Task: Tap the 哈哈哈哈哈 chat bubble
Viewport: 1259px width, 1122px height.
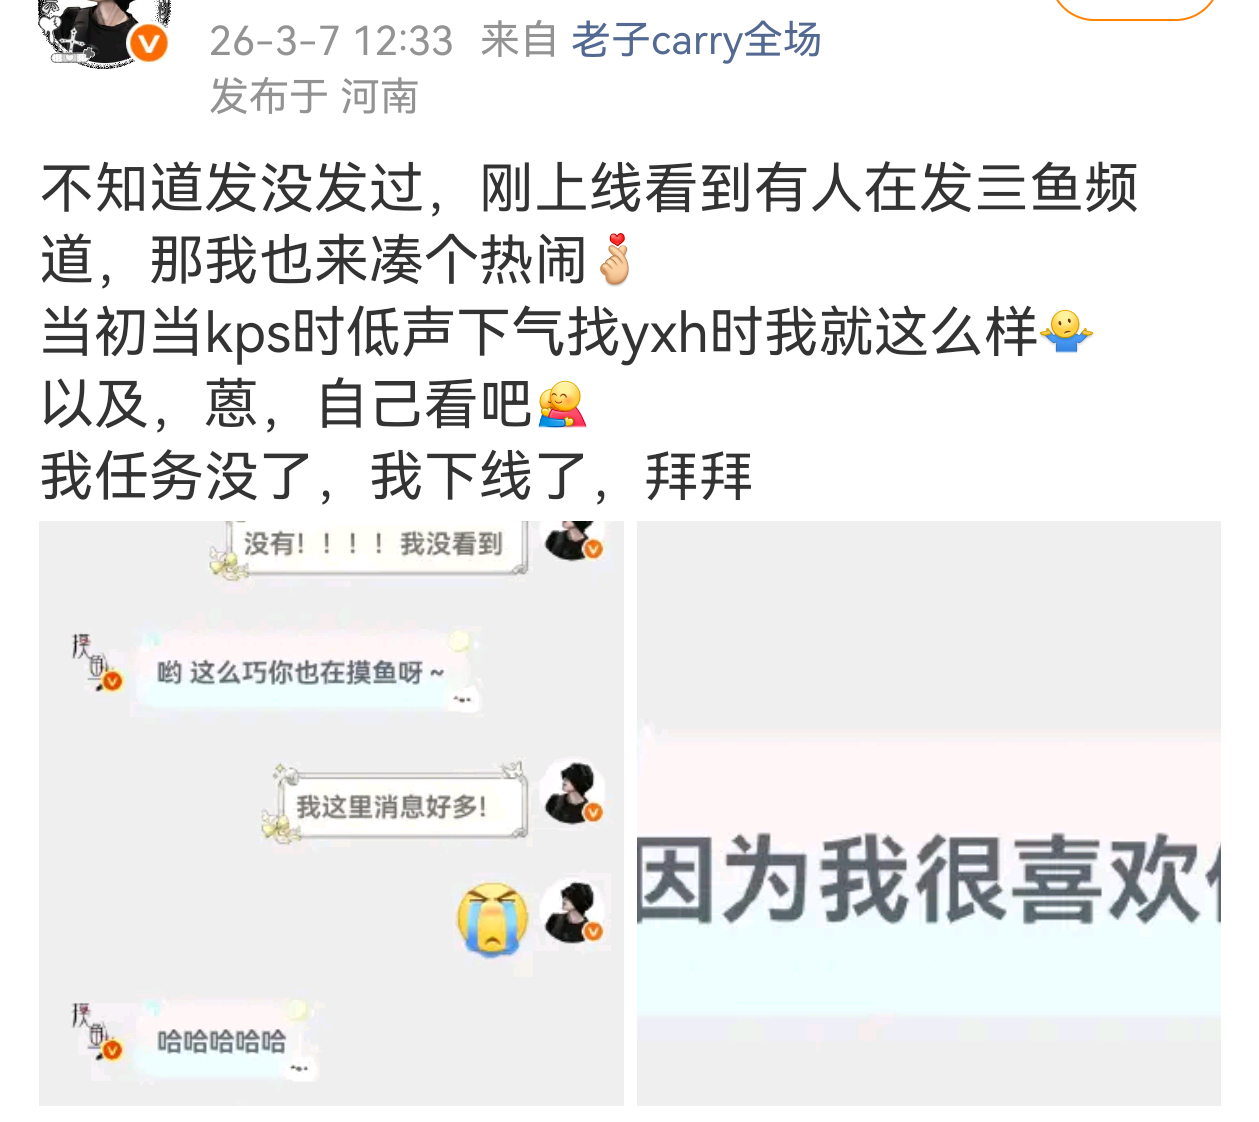Action: click(224, 1041)
